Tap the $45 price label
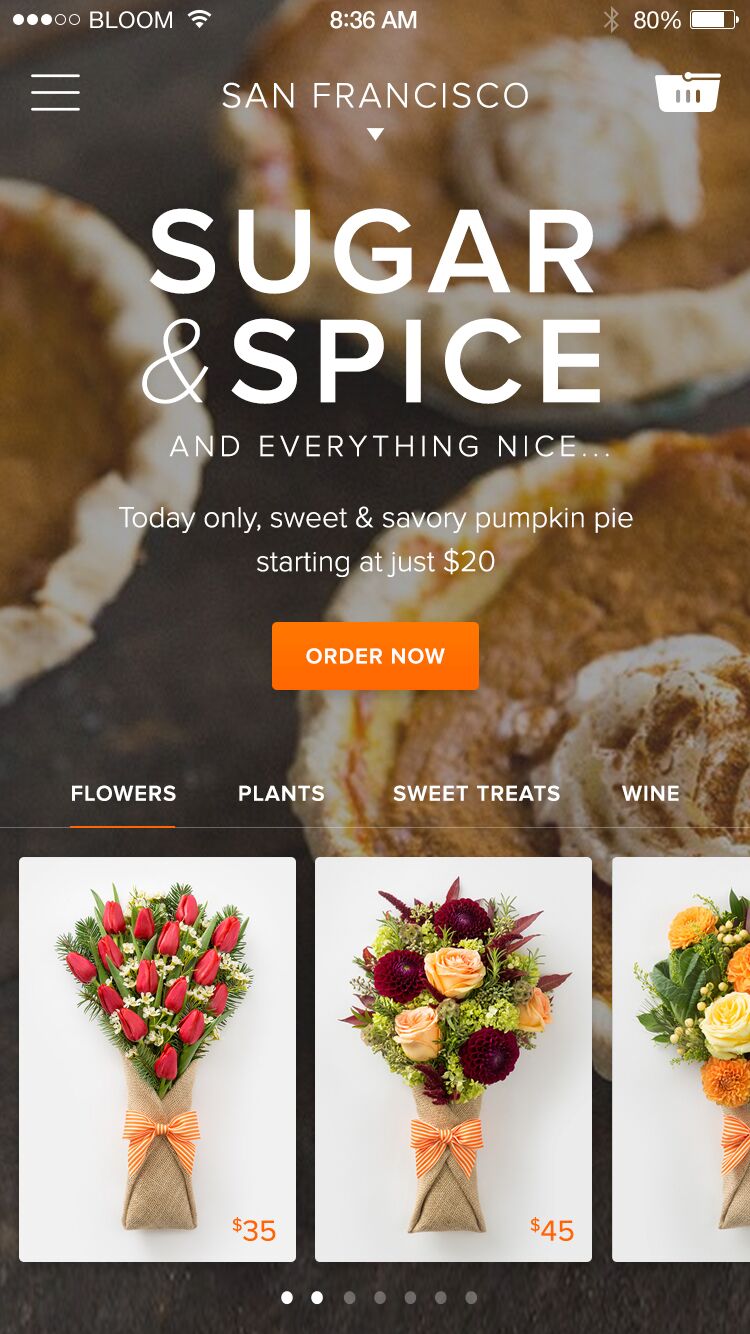Screen dimensions: 750x1334 552,1230
